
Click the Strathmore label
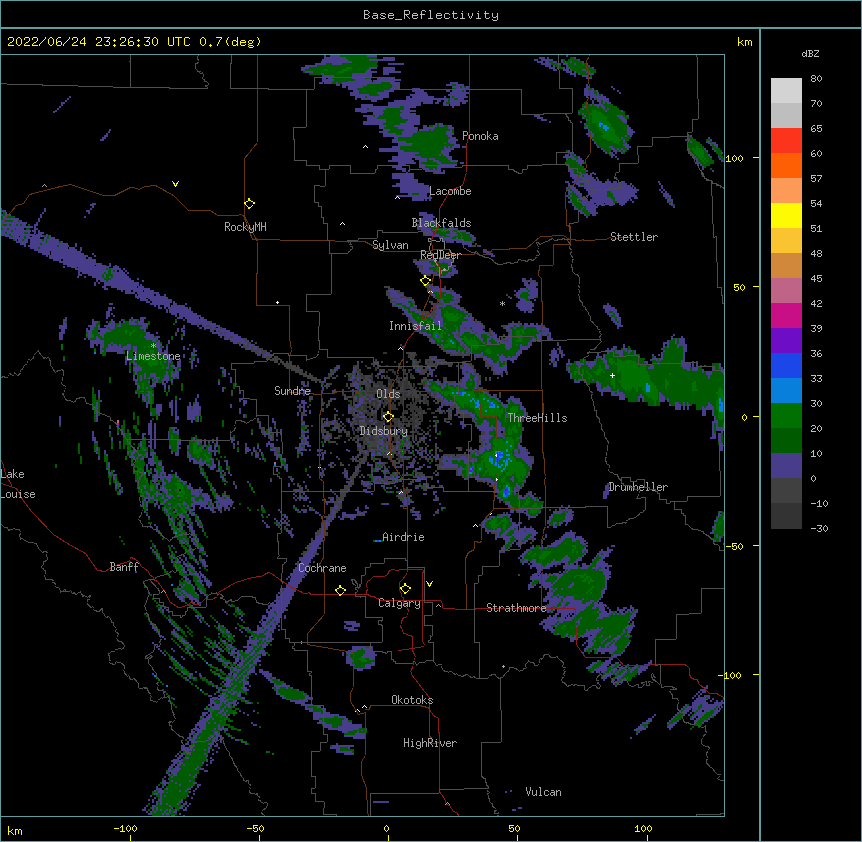(x=516, y=608)
